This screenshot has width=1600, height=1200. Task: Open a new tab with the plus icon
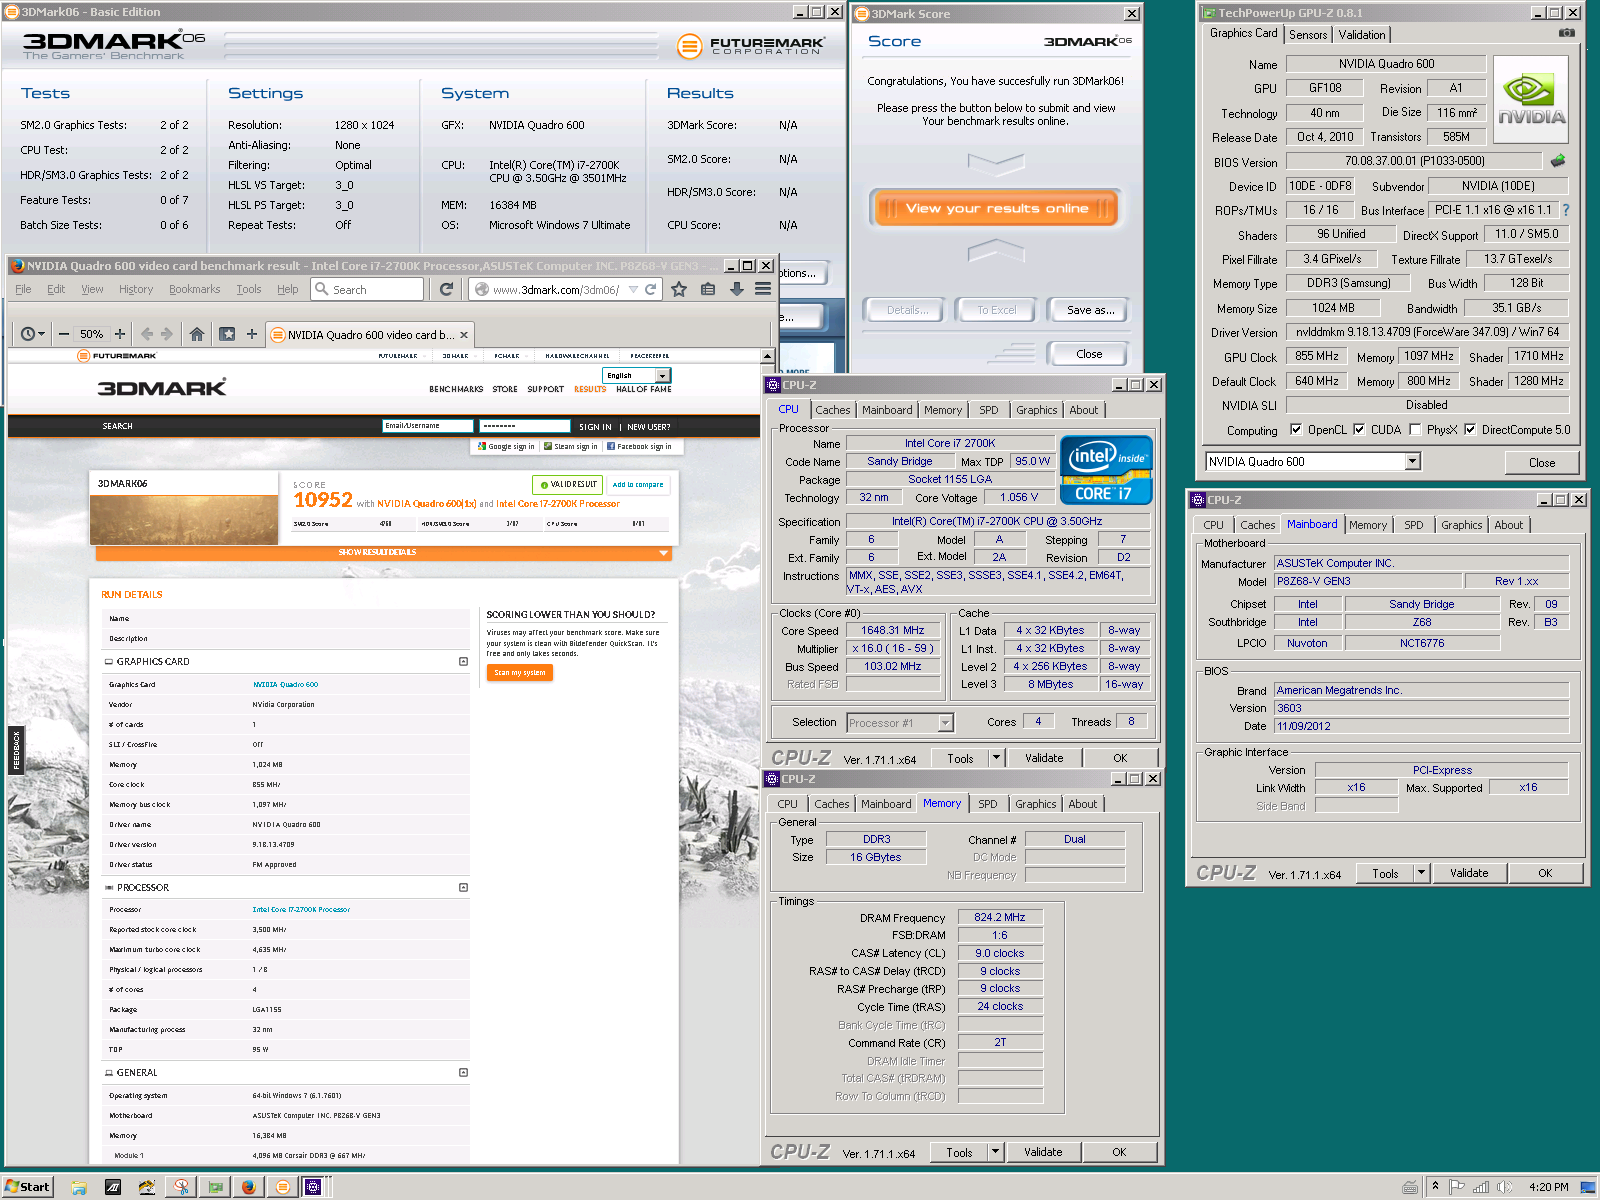252,334
